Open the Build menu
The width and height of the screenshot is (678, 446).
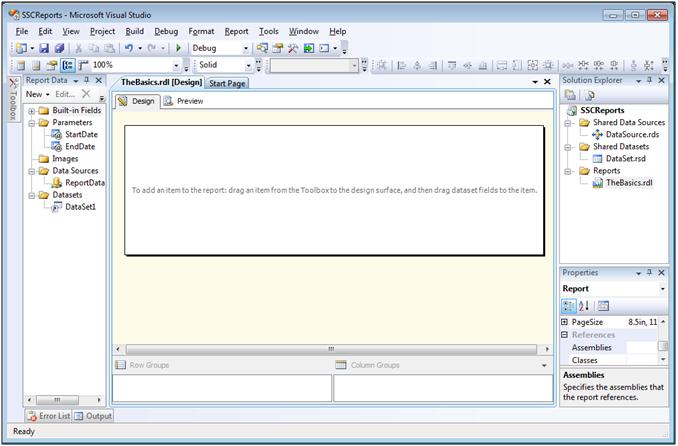(x=134, y=32)
